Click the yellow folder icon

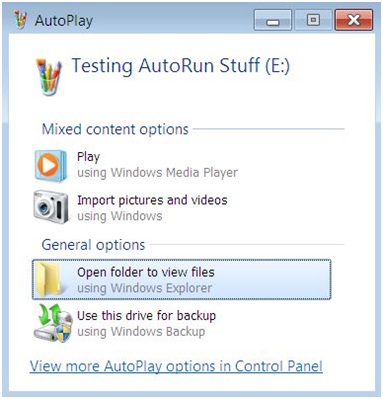(x=49, y=279)
